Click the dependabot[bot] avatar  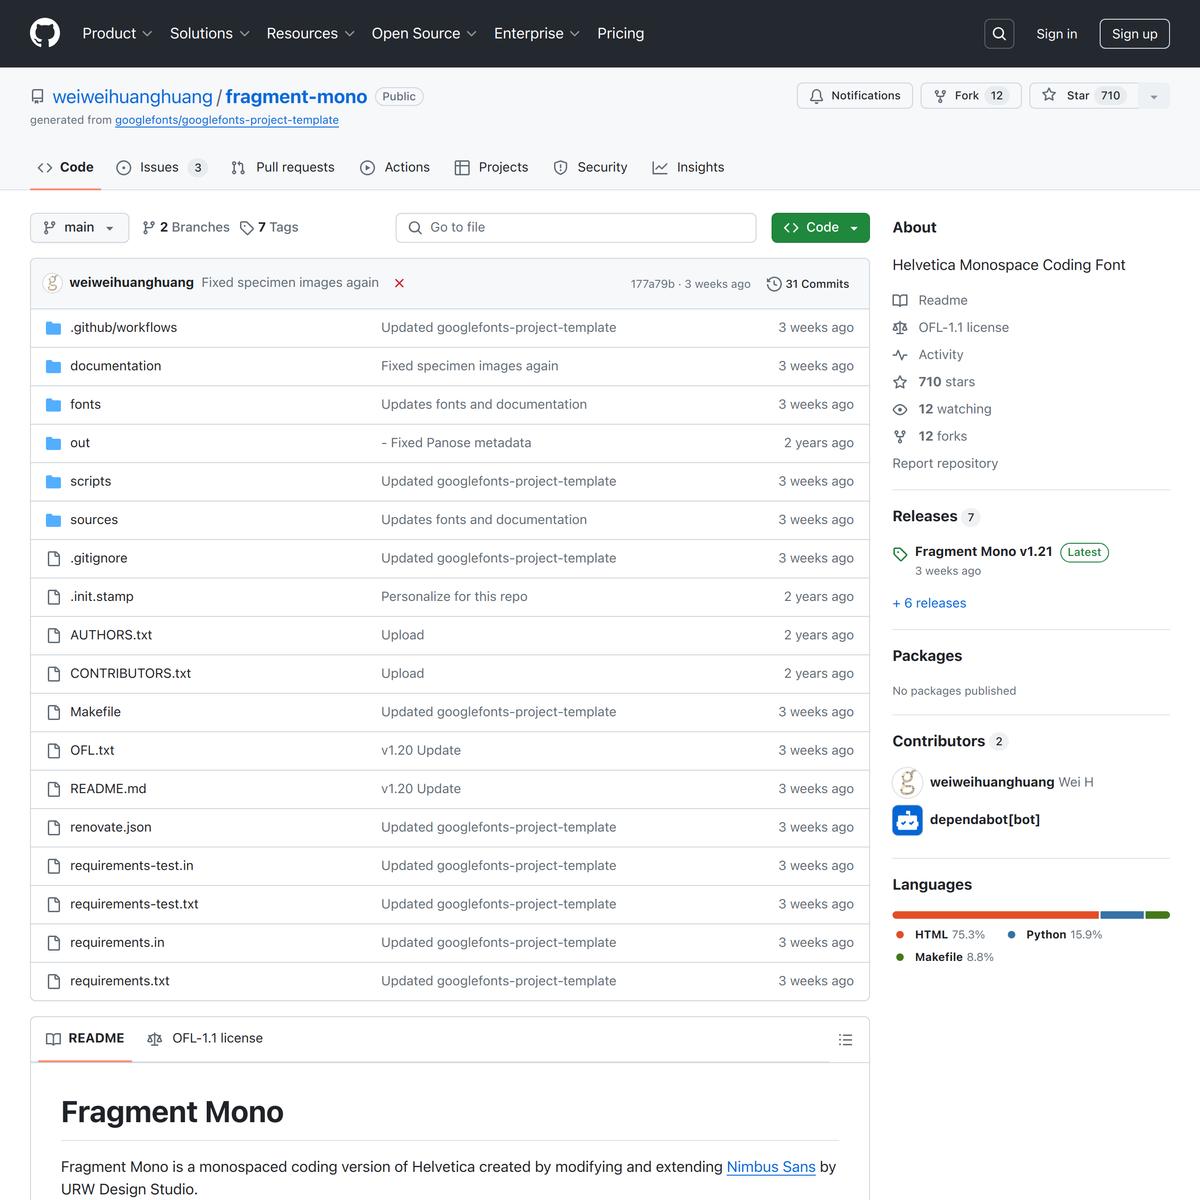(x=907, y=820)
